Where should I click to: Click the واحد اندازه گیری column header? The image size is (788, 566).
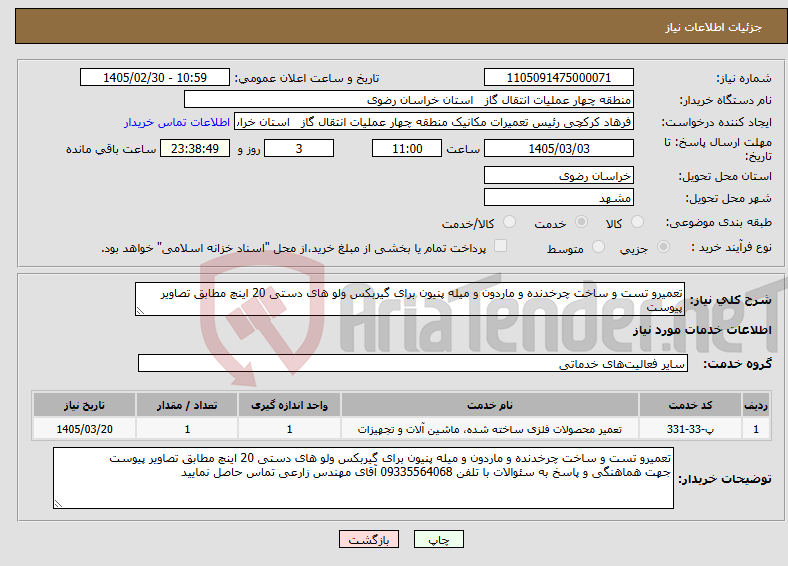tap(289, 405)
